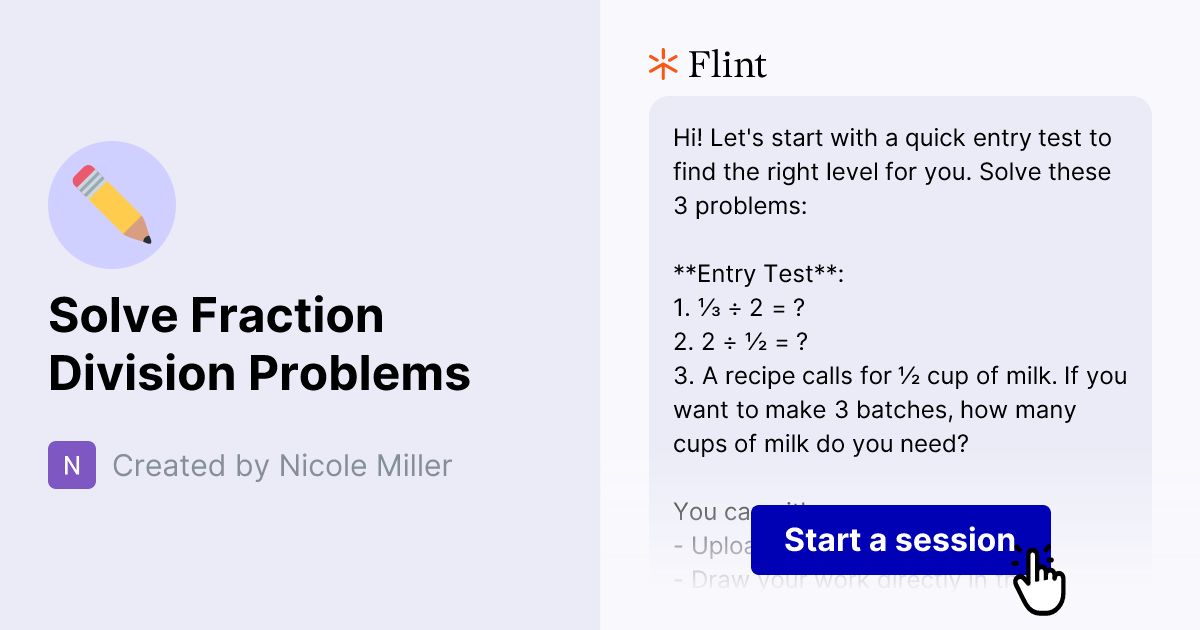
Task: Select the Entry Test heading text
Action: point(758,273)
